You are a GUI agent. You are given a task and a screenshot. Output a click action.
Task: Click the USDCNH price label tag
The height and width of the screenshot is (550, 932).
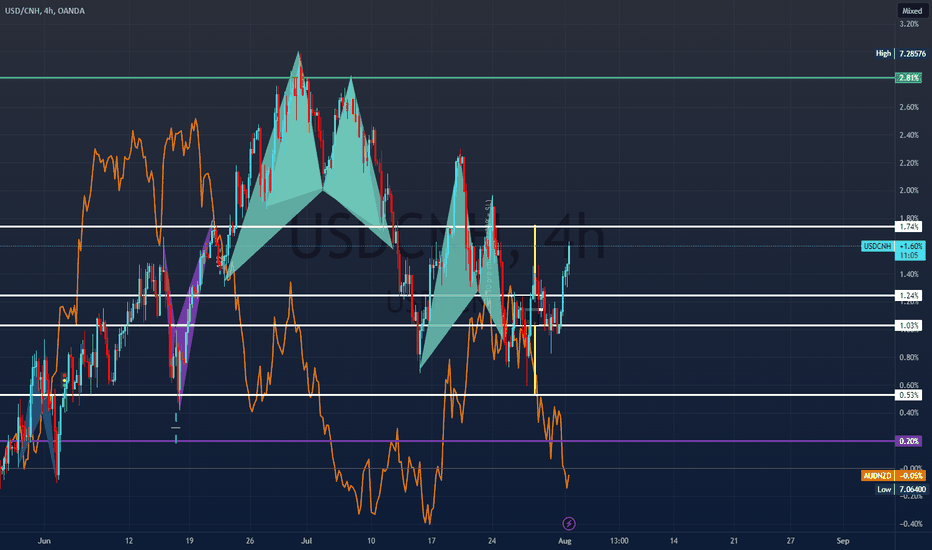pos(877,246)
